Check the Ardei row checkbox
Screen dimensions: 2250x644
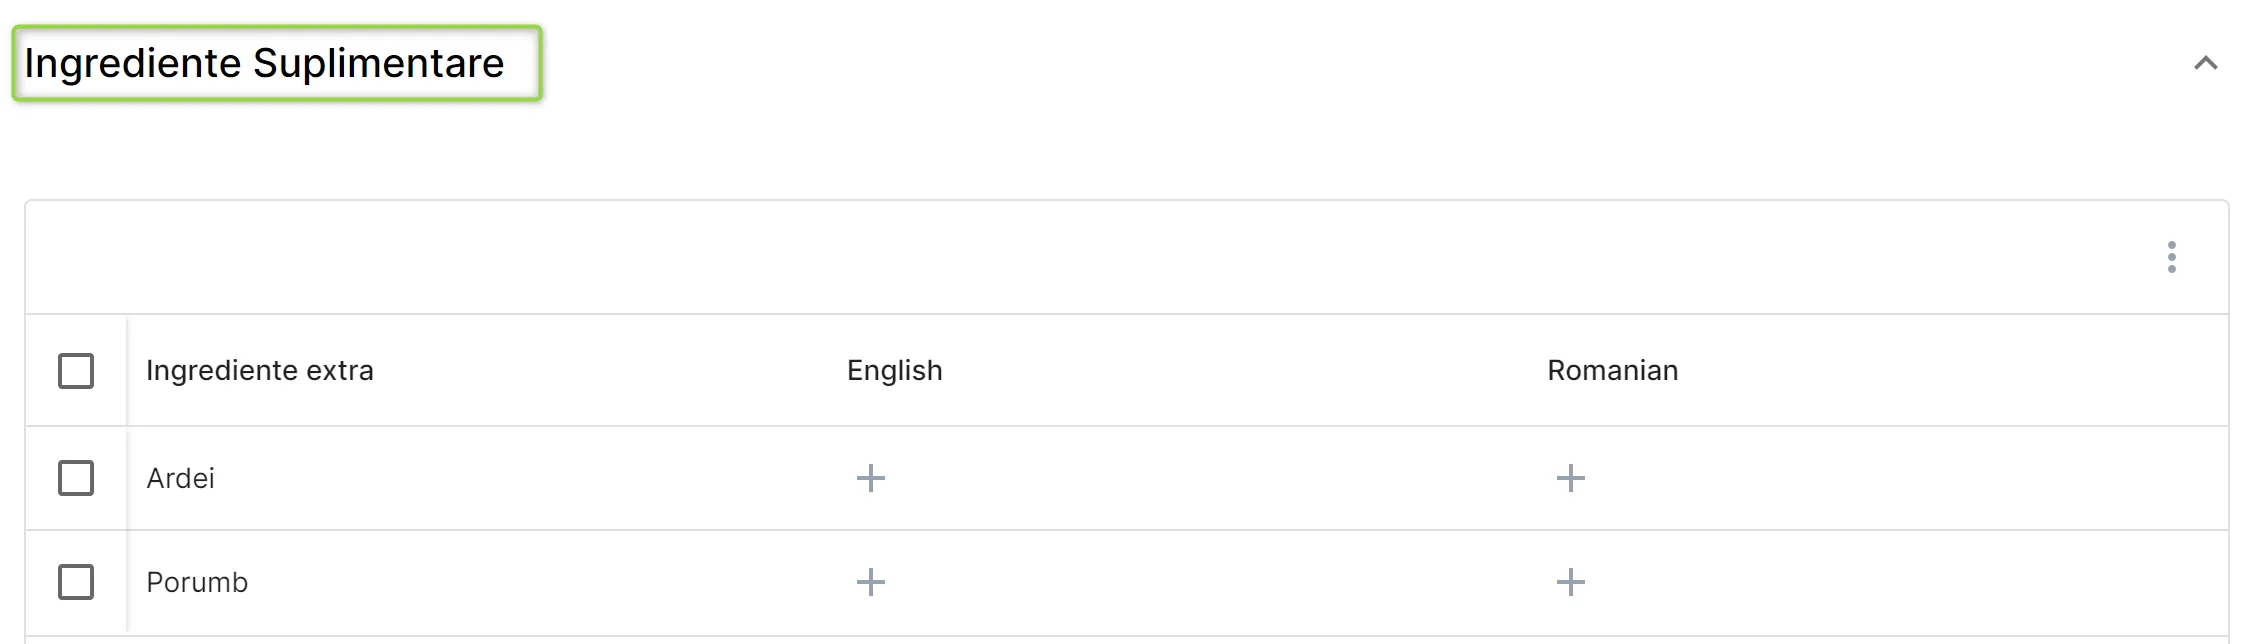76,478
